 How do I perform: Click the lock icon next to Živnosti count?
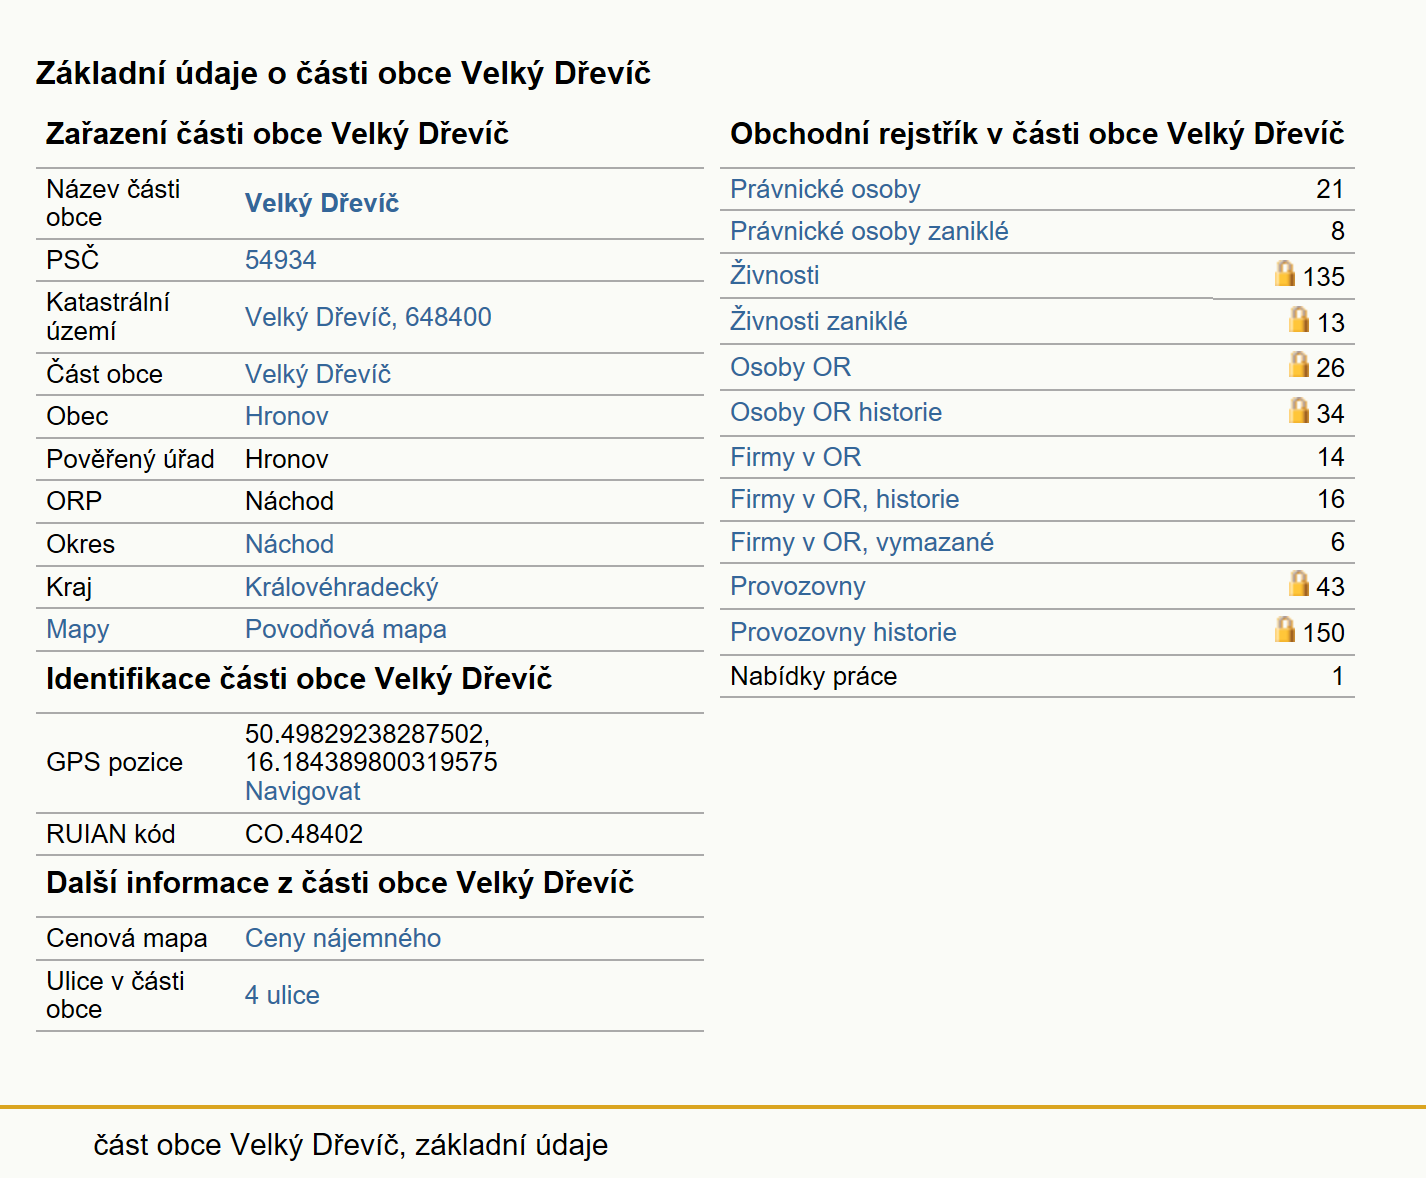[1285, 273]
